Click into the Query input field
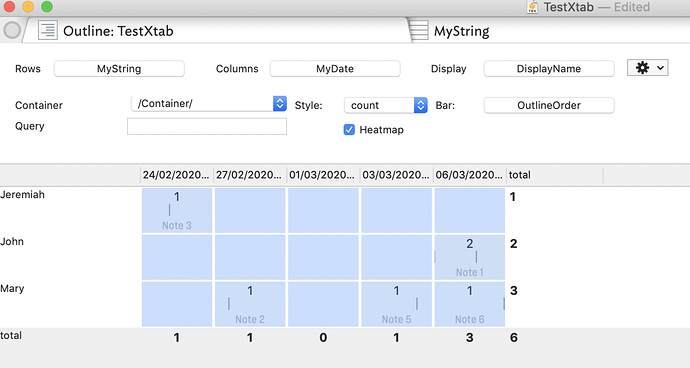 207,126
